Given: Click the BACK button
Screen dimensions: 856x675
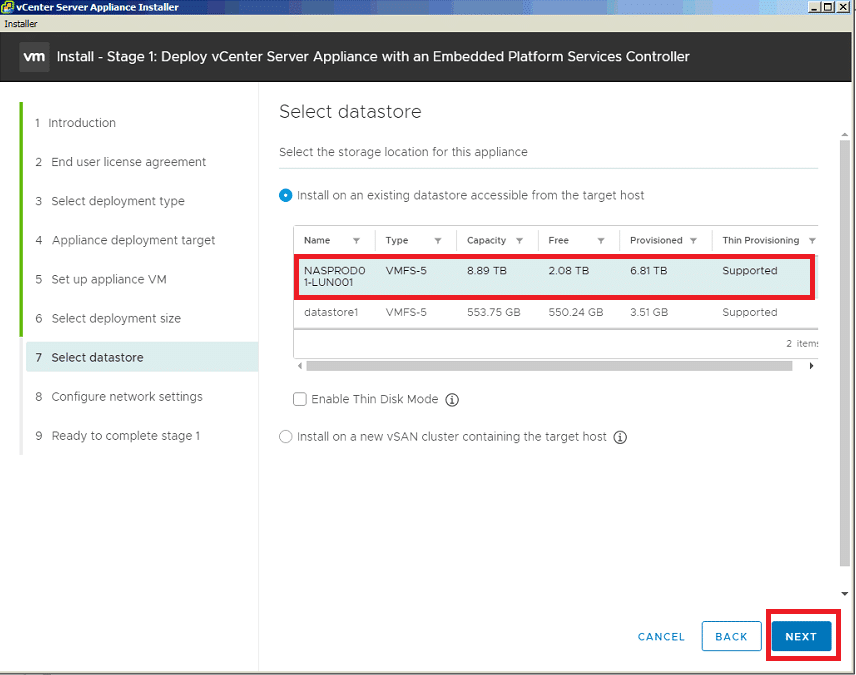Looking at the screenshot, I should [x=732, y=636].
